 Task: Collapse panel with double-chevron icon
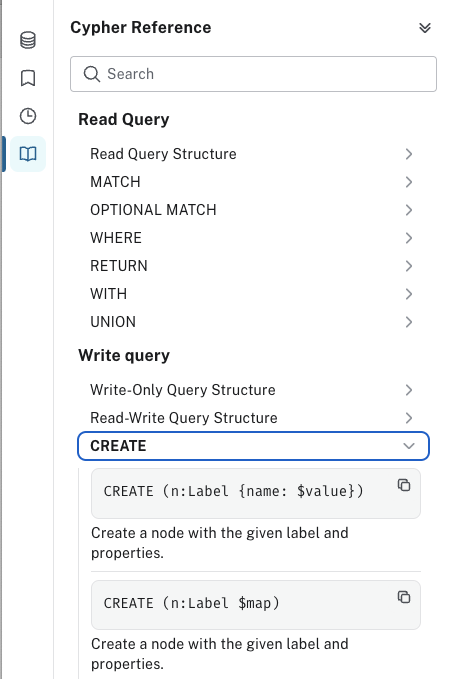point(425,28)
